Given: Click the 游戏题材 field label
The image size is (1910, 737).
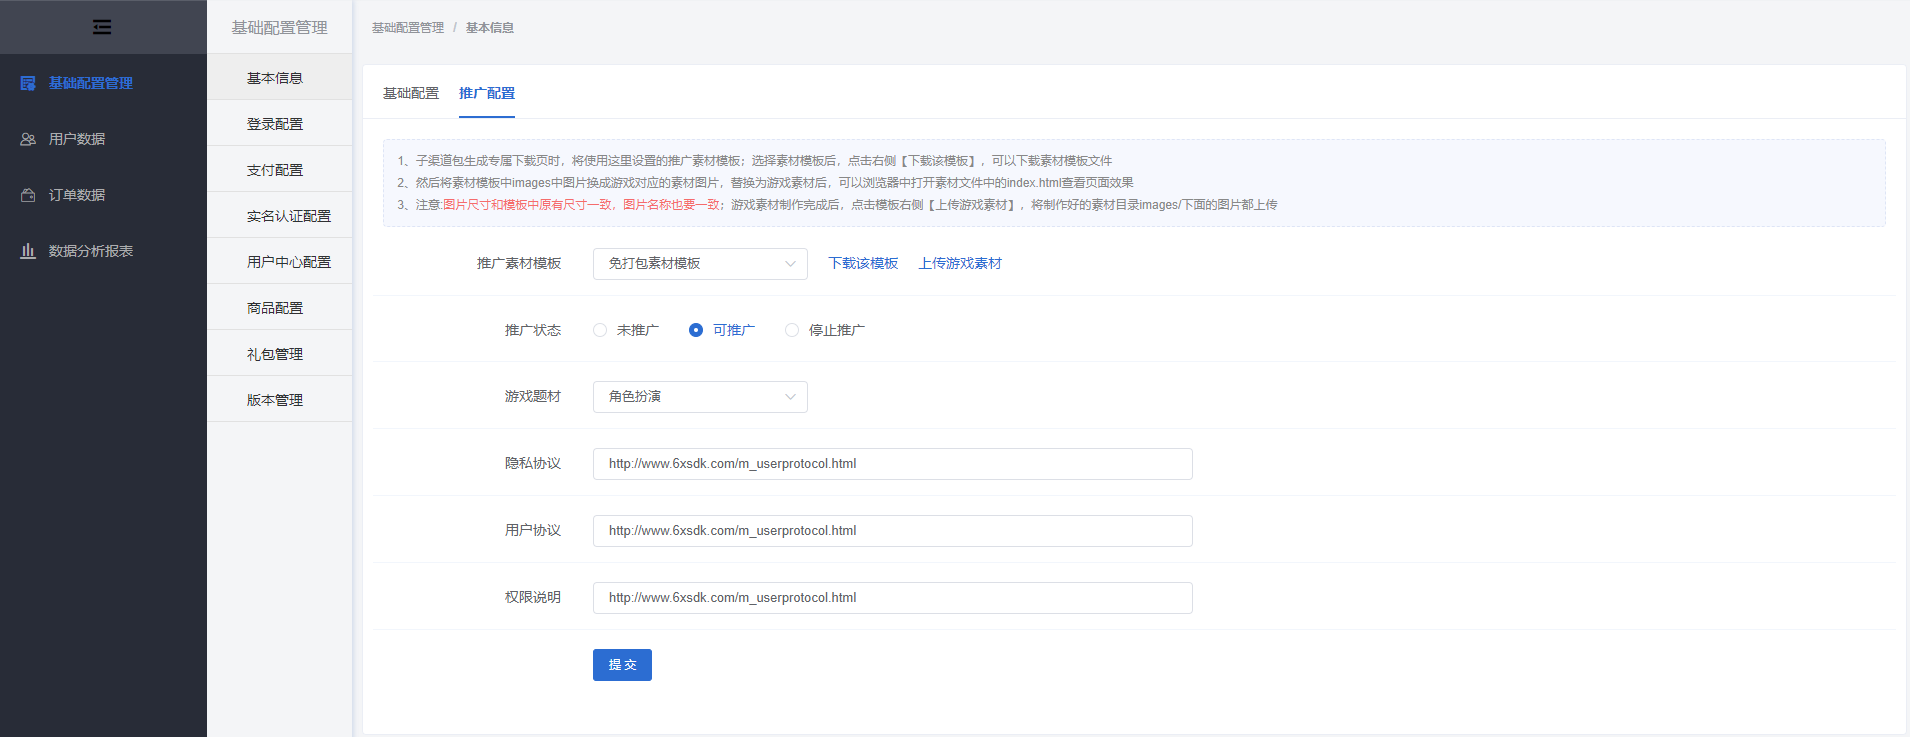Looking at the screenshot, I should [533, 397].
